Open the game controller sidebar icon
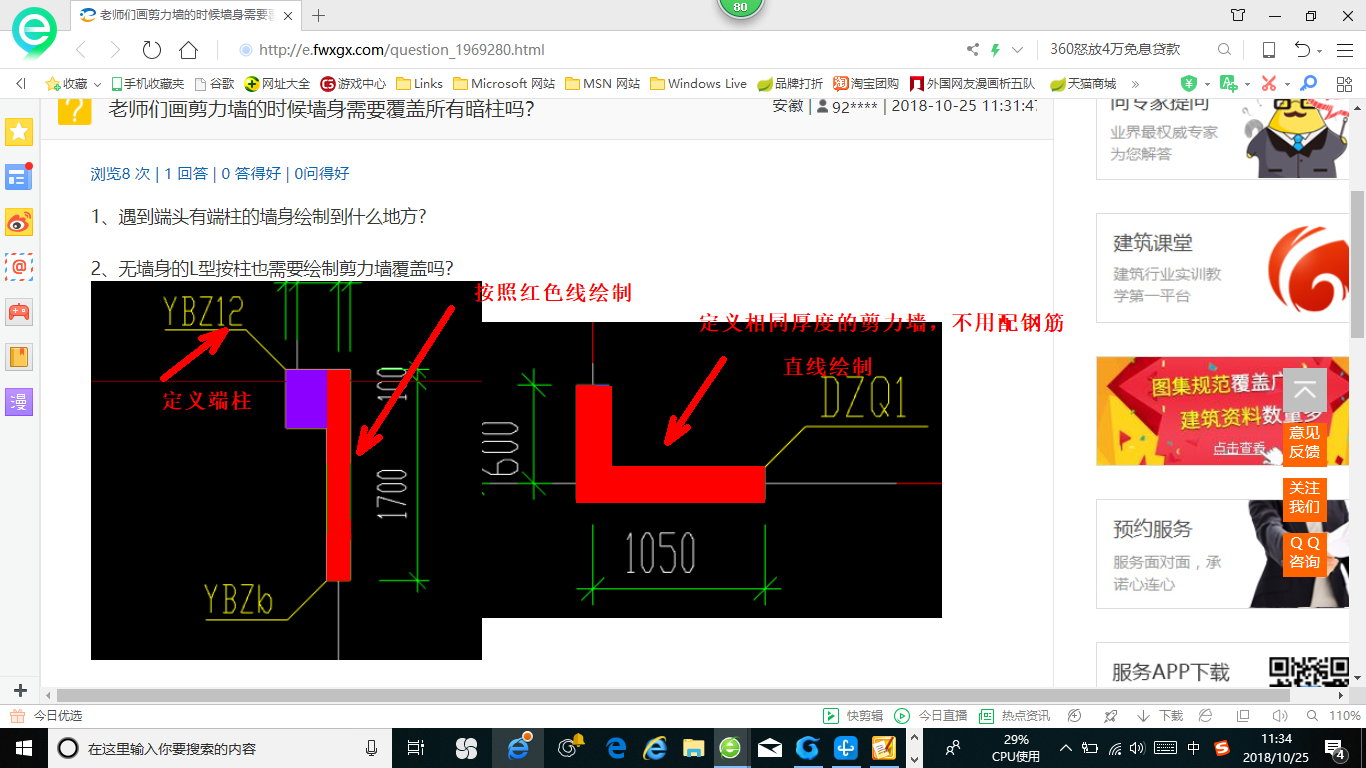Viewport: 1366px width, 768px height. [x=19, y=312]
